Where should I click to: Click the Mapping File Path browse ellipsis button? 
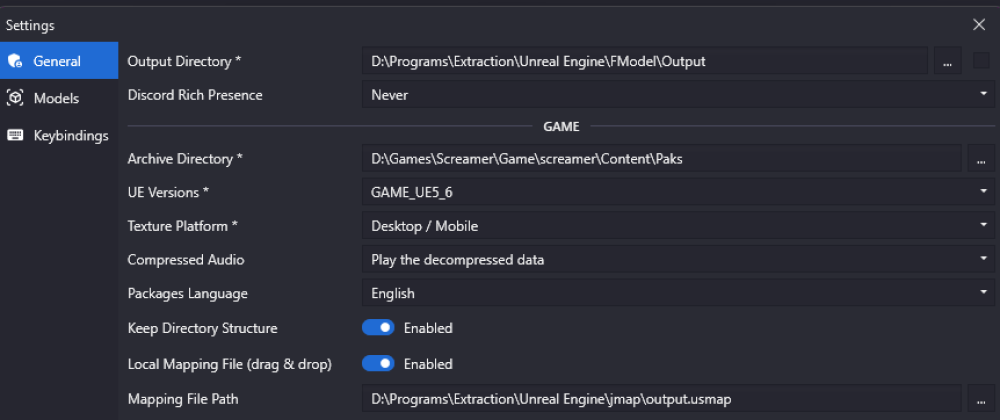pos(980,399)
